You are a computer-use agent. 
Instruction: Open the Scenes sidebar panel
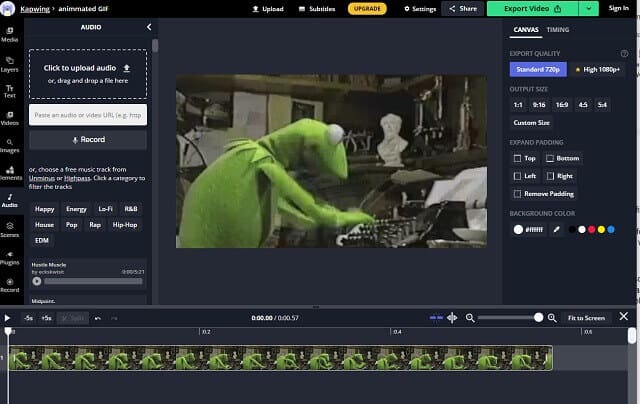(9, 230)
